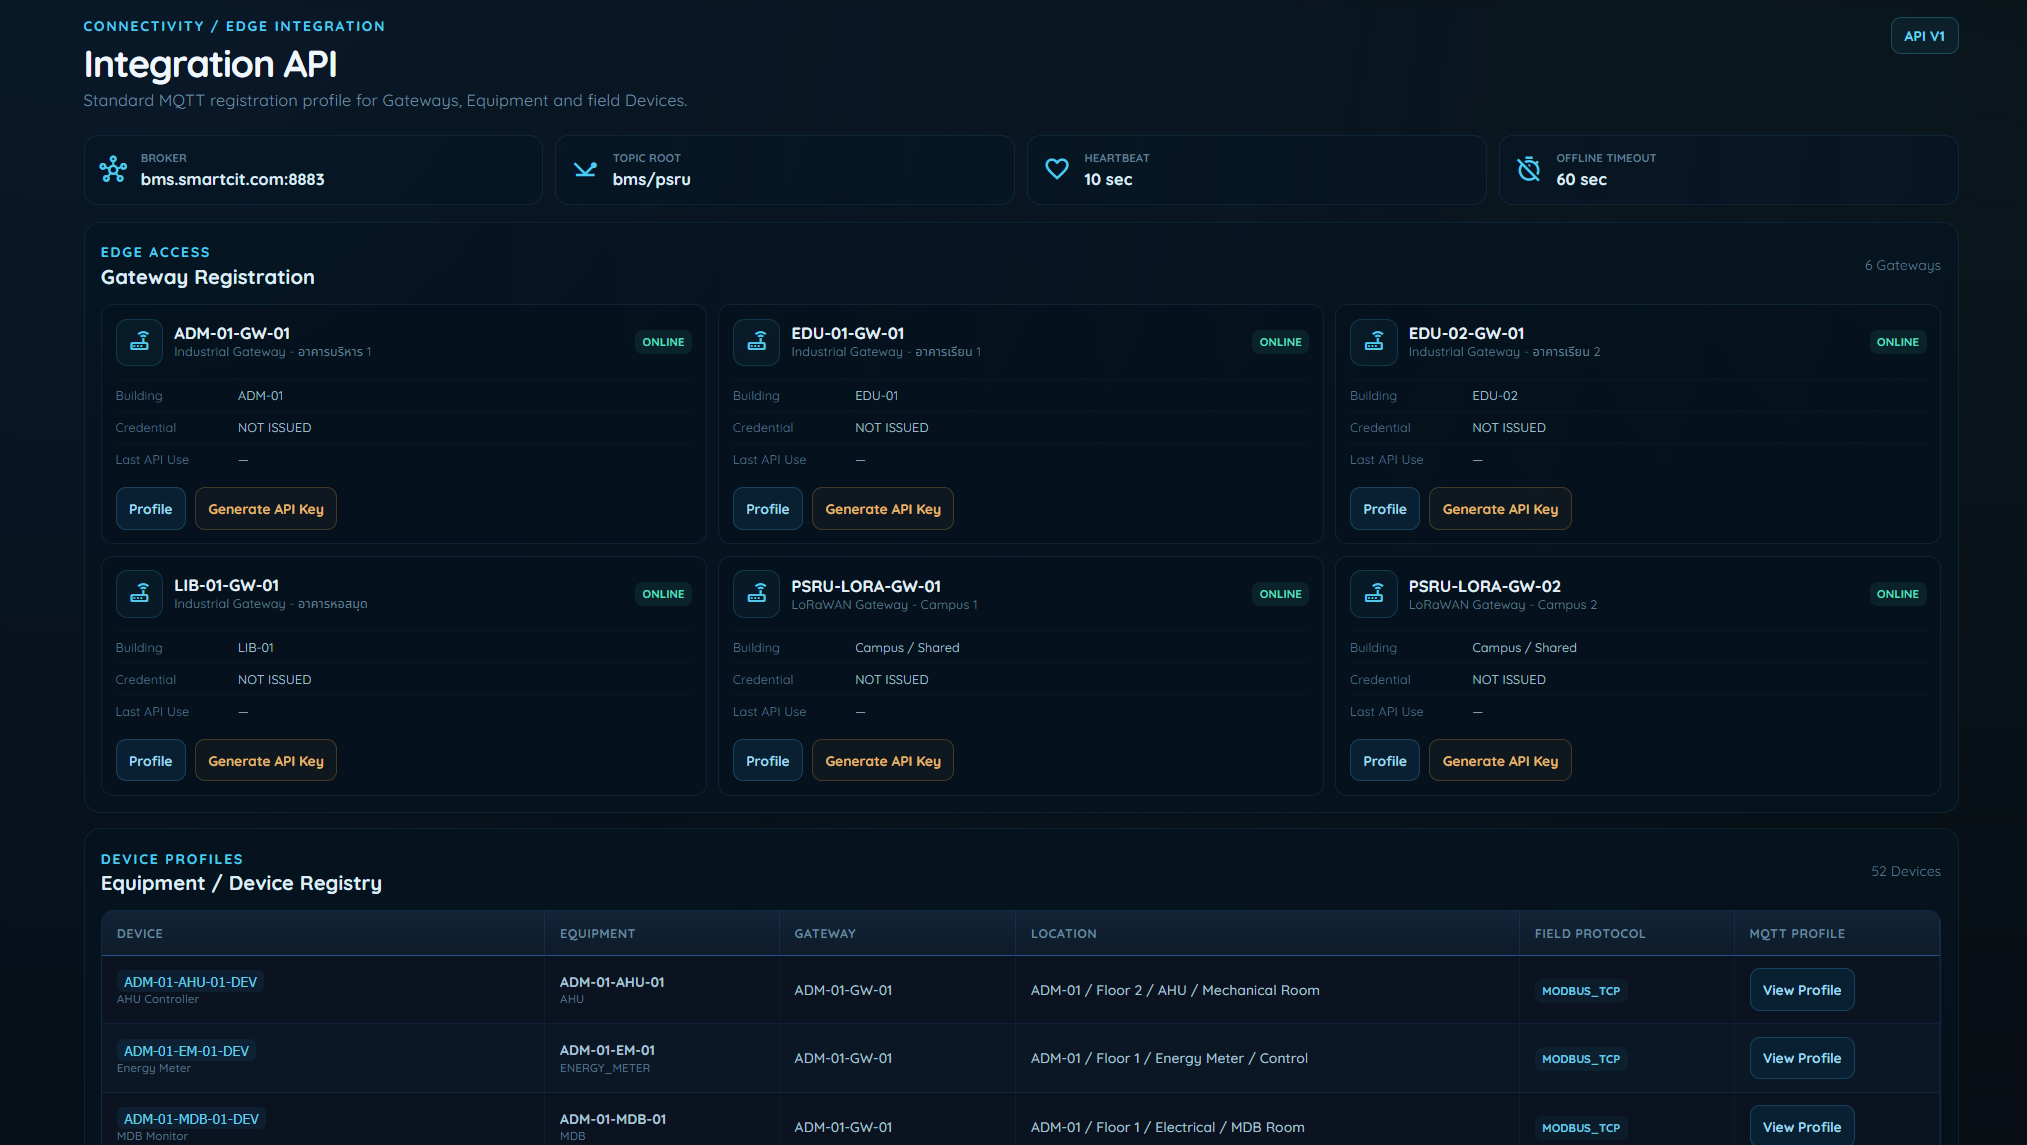Click ONLINE status badge of EDU-02-GW-01
The height and width of the screenshot is (1145, 2027).
click(1897, 342)
